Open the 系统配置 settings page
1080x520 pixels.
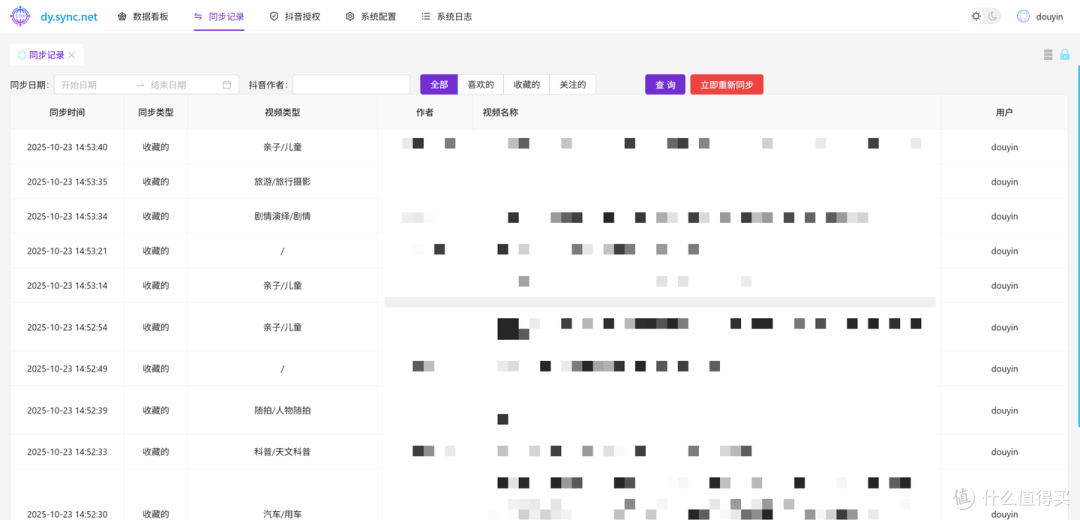click(371, 17)
